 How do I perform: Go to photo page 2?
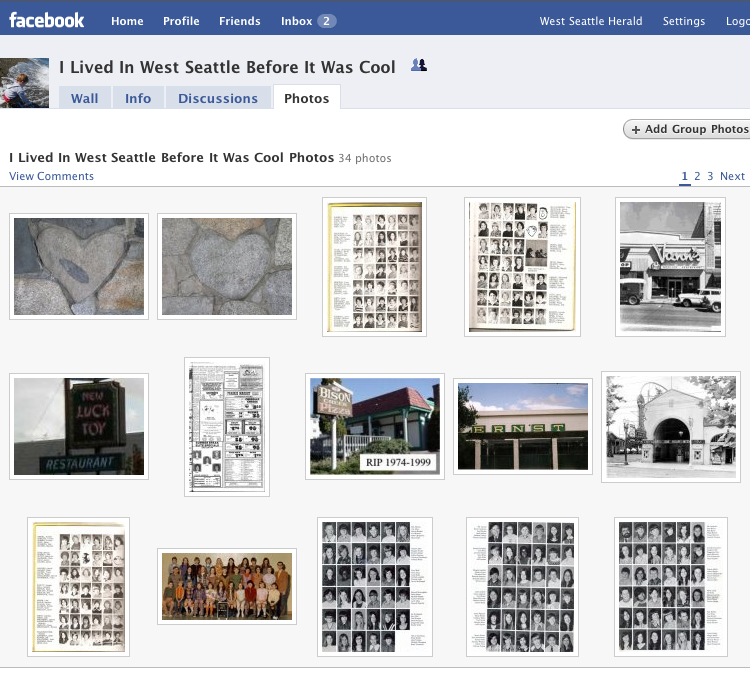point(697,176)
